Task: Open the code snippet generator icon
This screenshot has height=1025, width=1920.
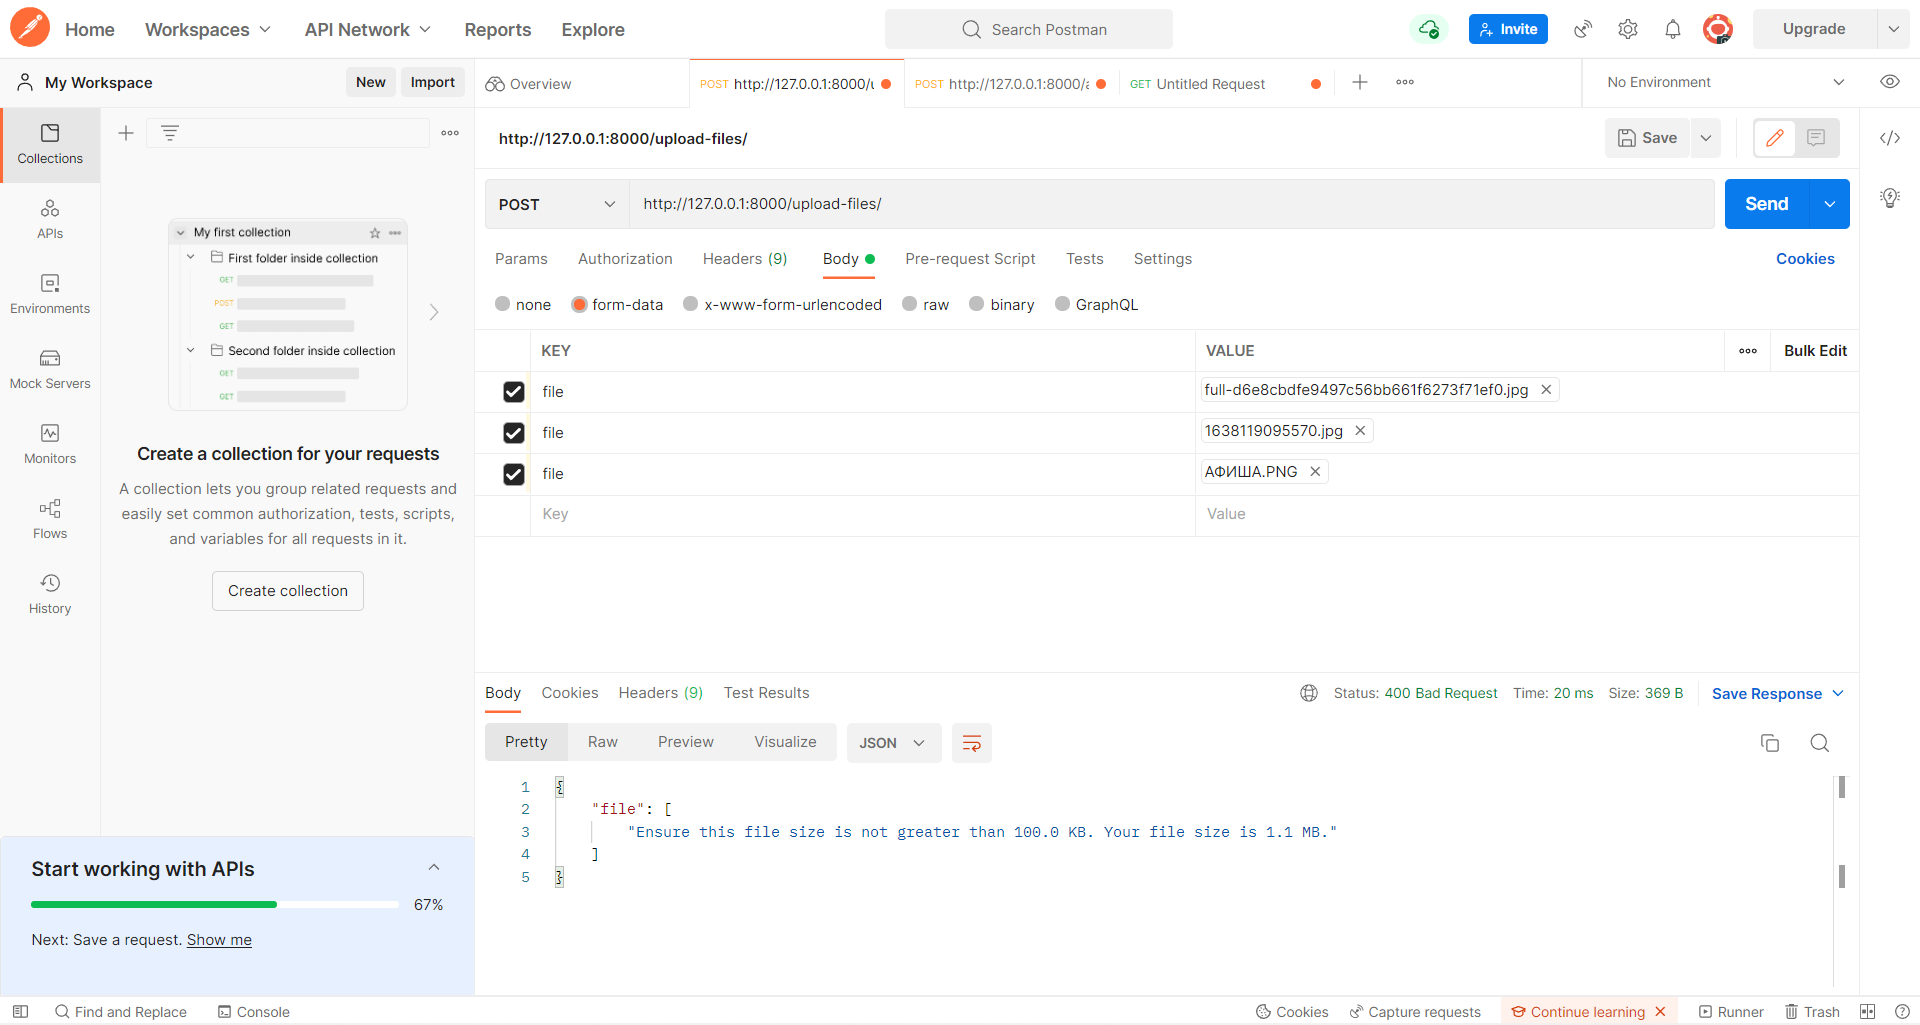Action: 1890,138
